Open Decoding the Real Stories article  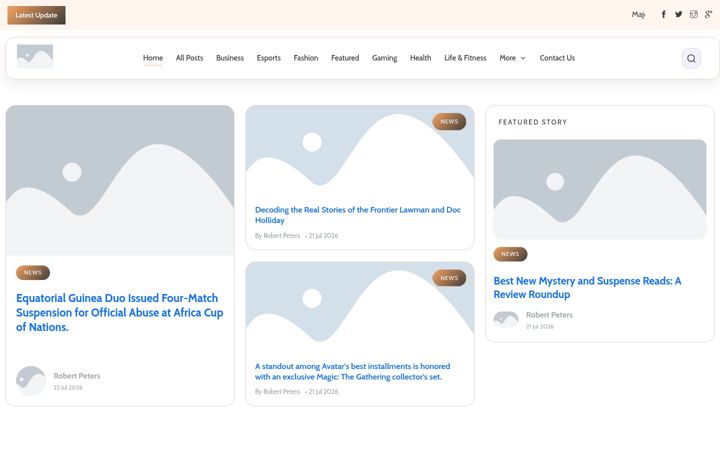[x=358, y=215]
